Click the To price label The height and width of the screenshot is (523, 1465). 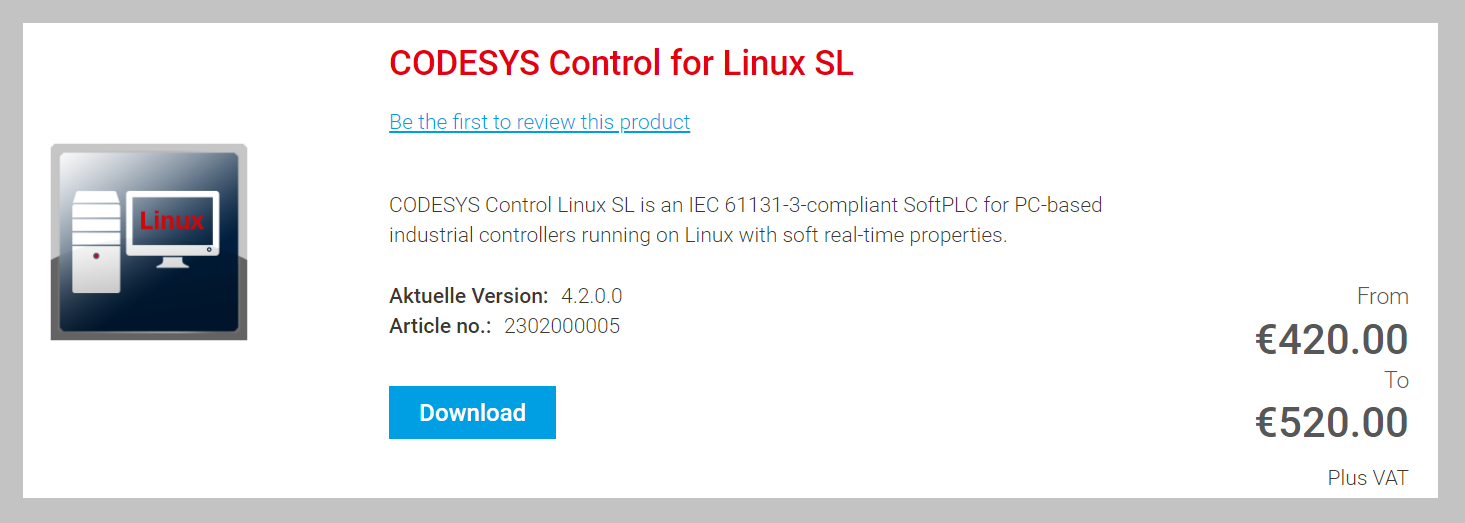pos(1397,380)
